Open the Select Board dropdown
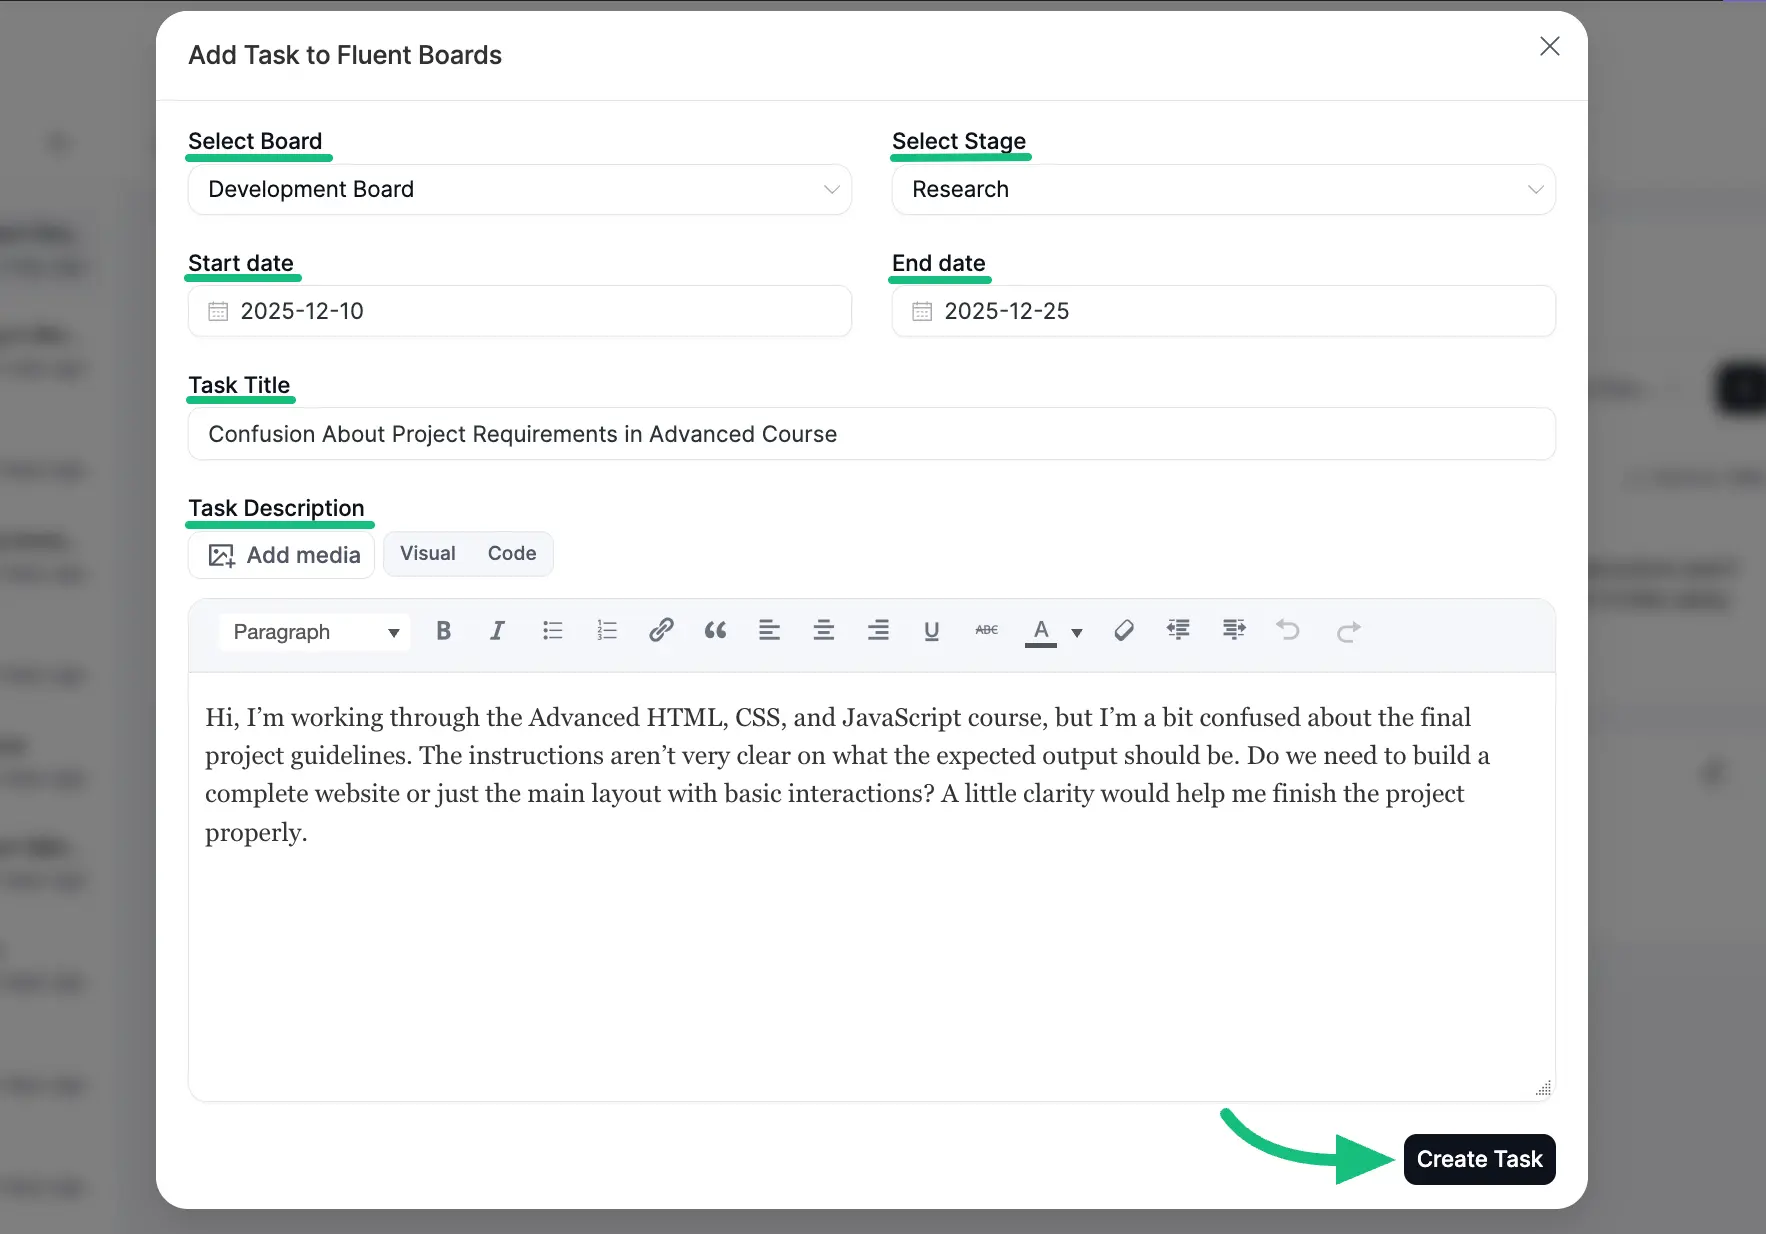 tap(519, 189)
